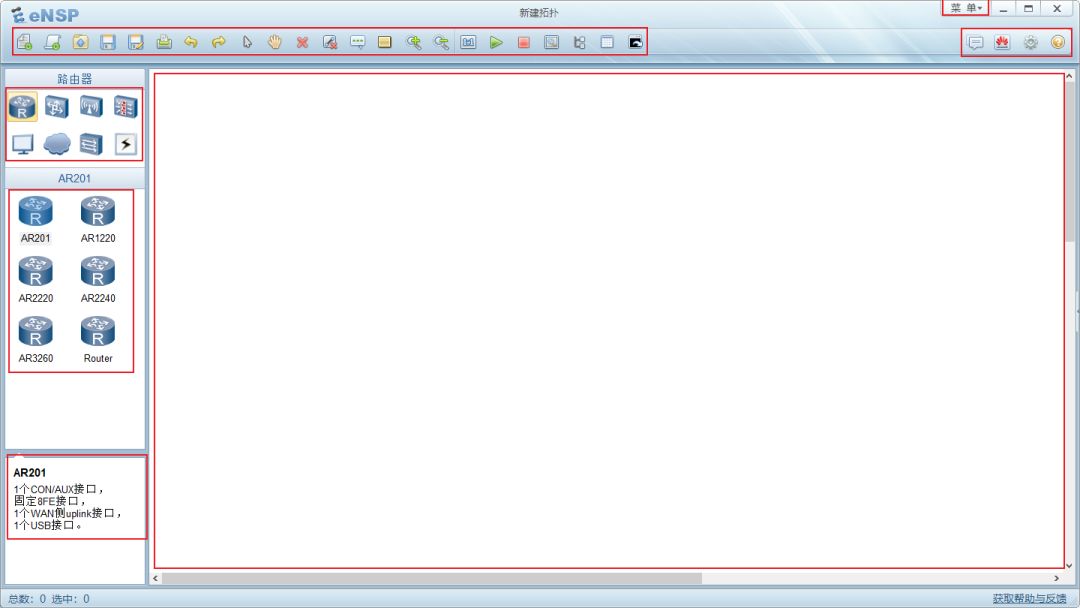Open an existing topology file
Screen dimensions: 1080x608
coord(81,42)
